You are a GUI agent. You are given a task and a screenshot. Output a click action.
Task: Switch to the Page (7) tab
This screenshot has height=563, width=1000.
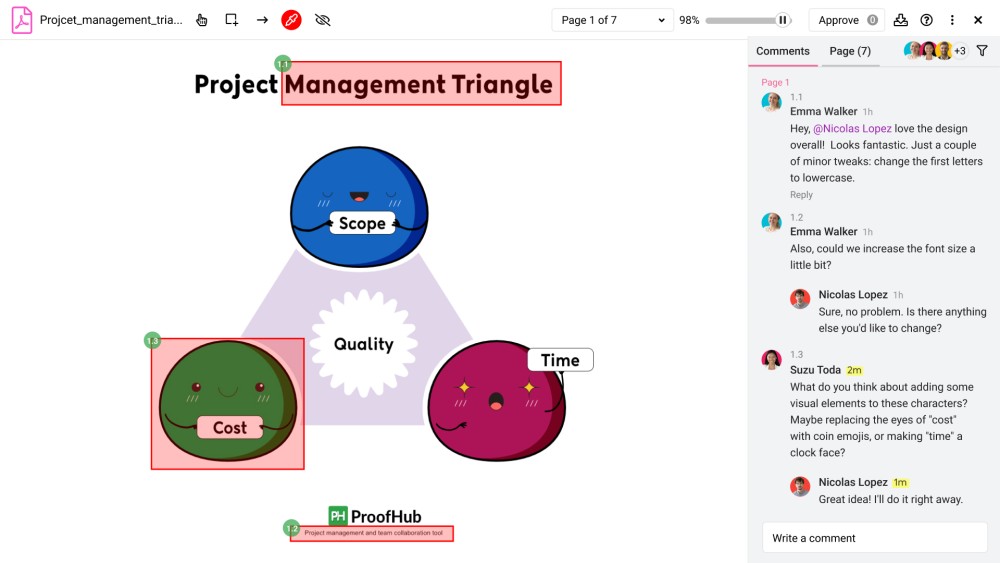850,51
